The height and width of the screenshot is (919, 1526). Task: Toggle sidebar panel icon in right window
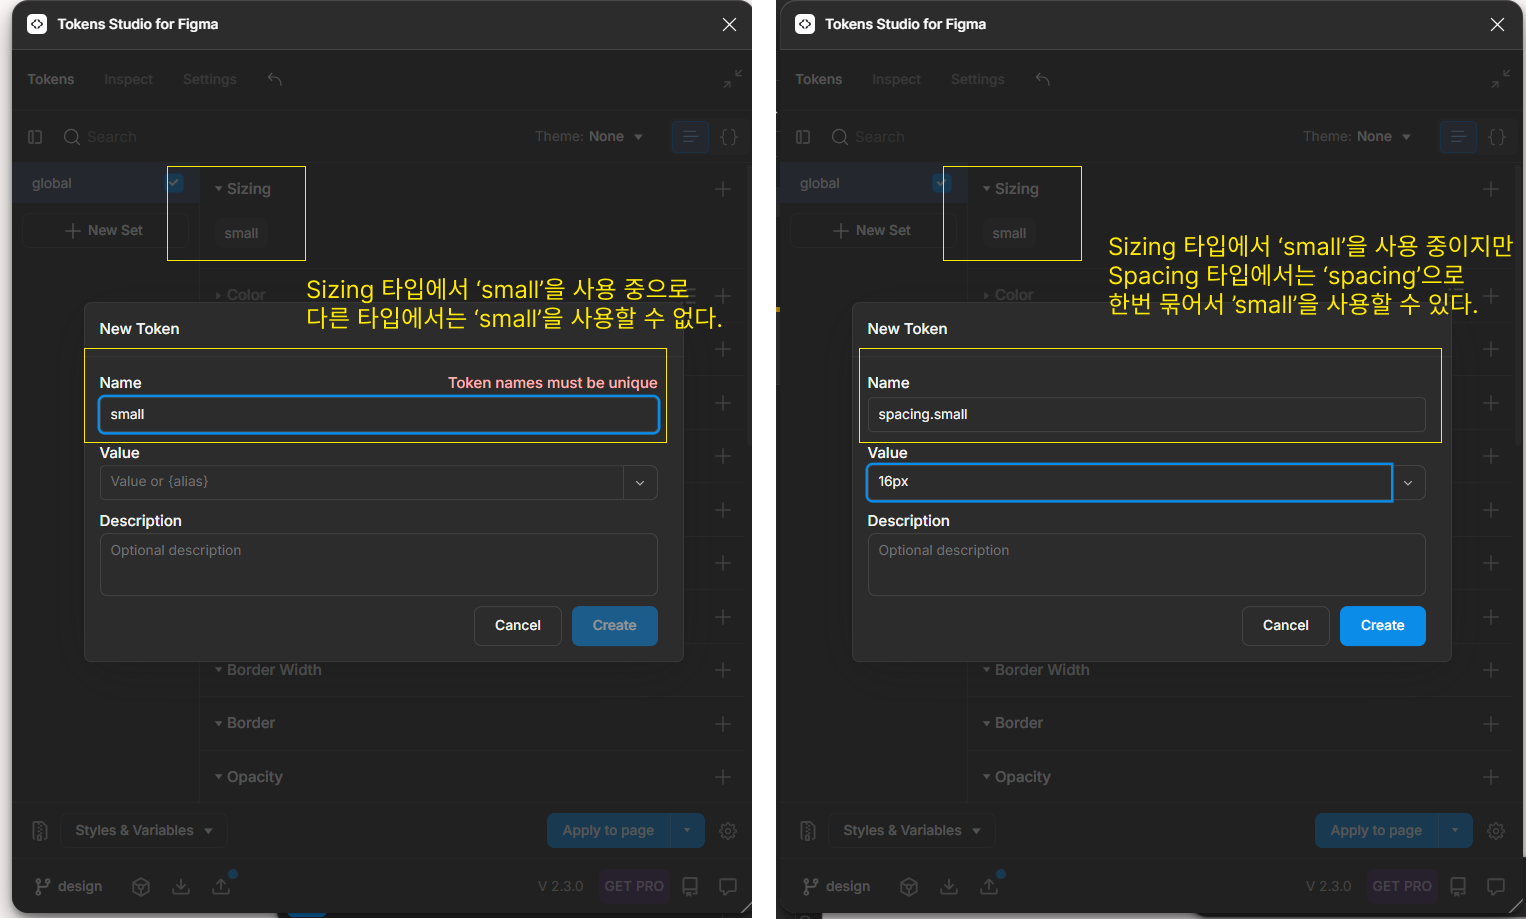pos(803,137)
